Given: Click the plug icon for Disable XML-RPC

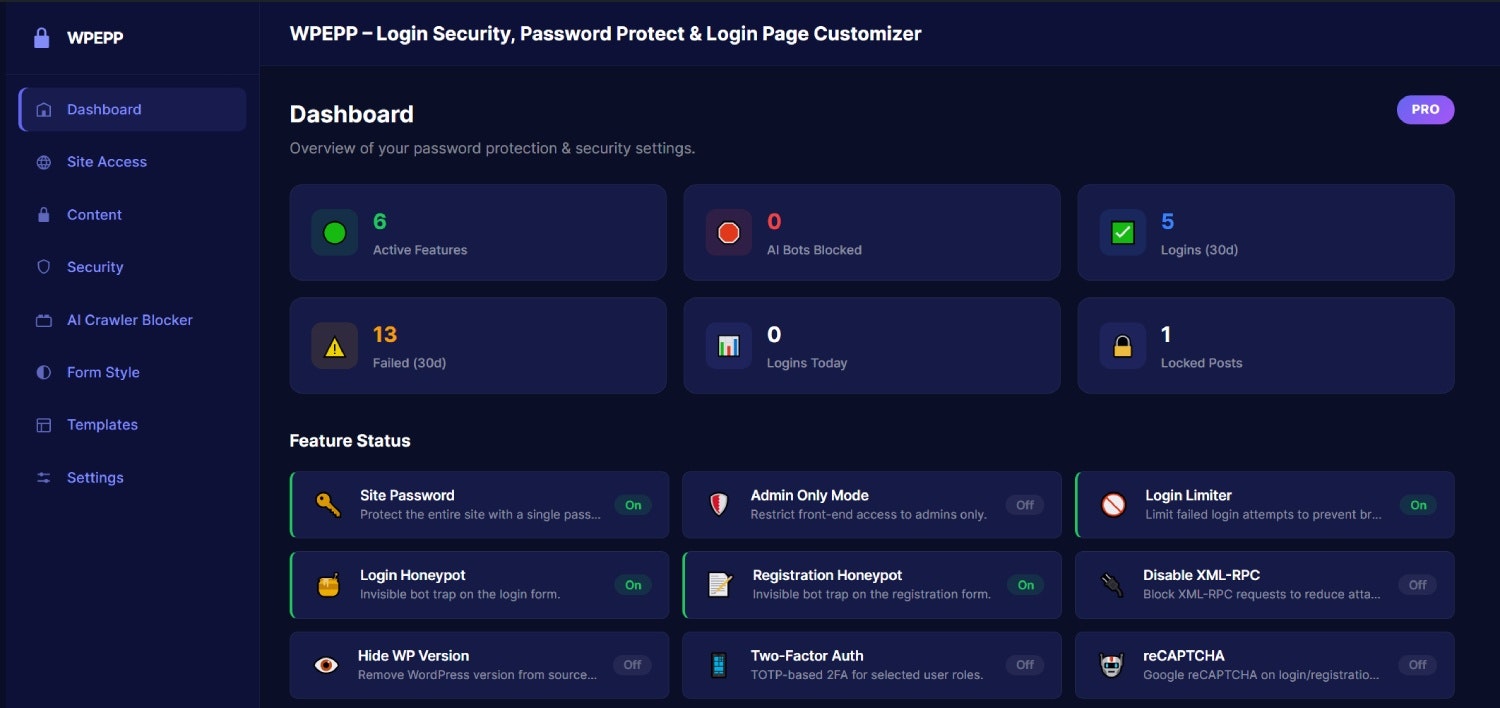Looking at the screenshot, I should (1111, 584).
